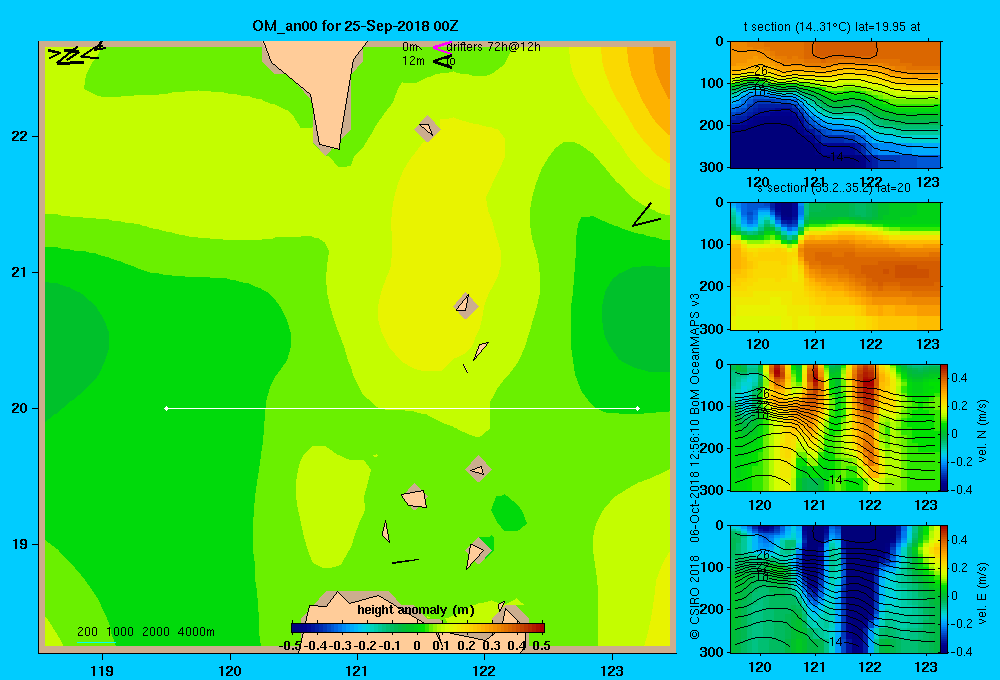Click latitude label 21 on main map axis
Image resolution: width=1000 pixels, height=680 pixels.
(x=19, y=272)
